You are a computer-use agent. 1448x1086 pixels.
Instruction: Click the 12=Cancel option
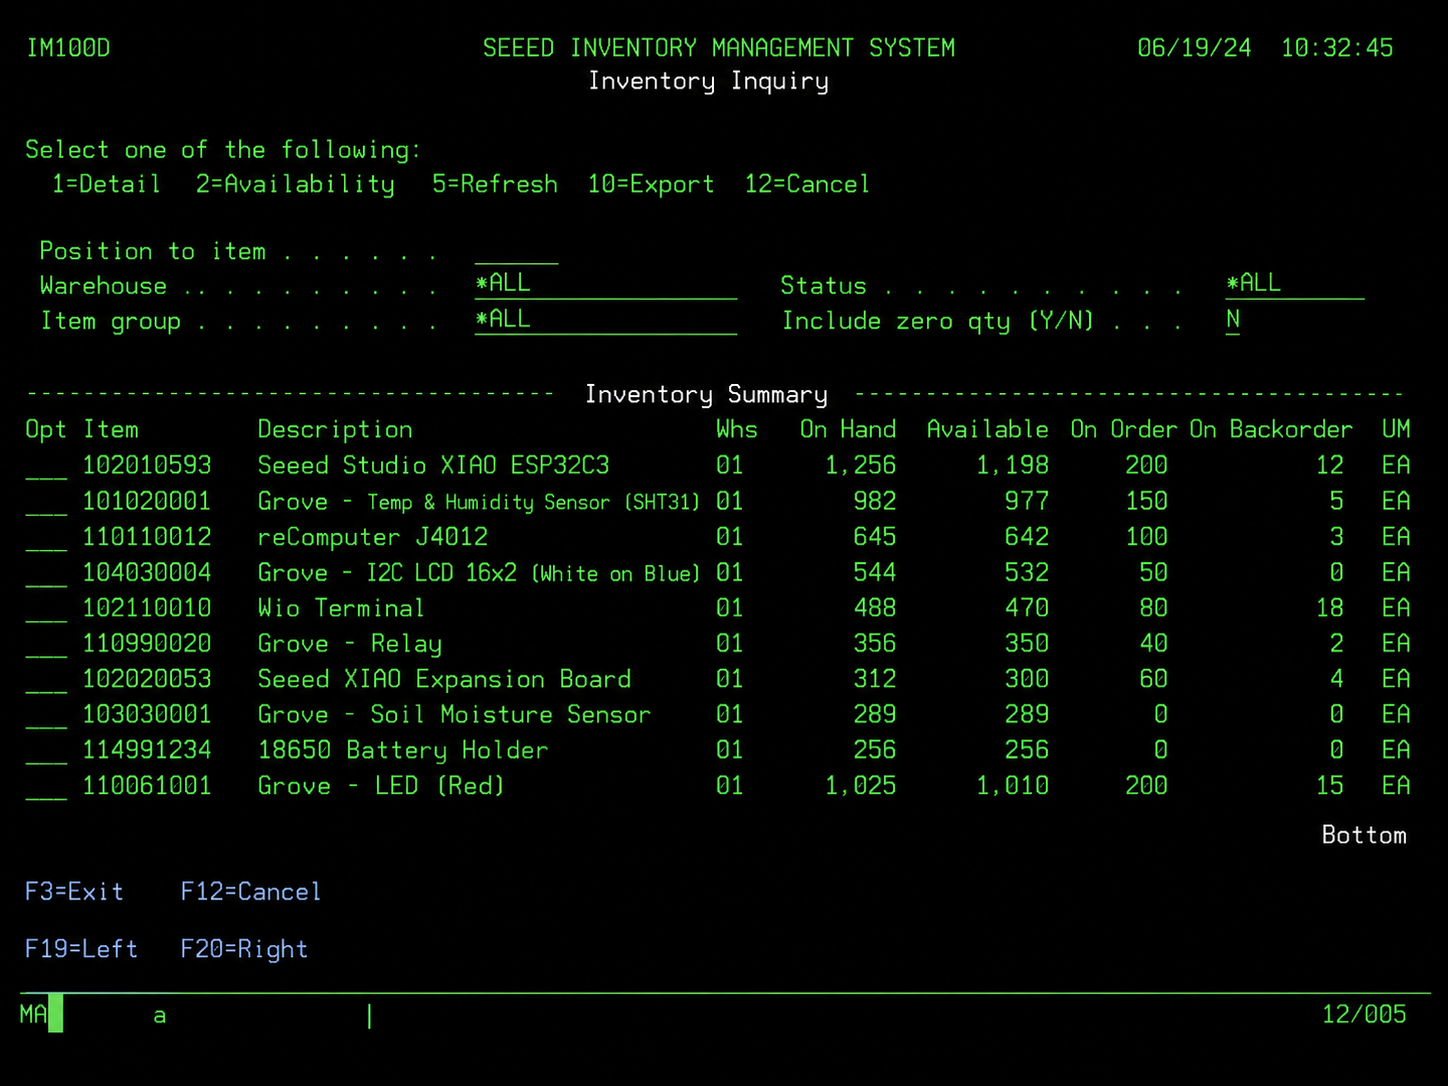point(807,185)
